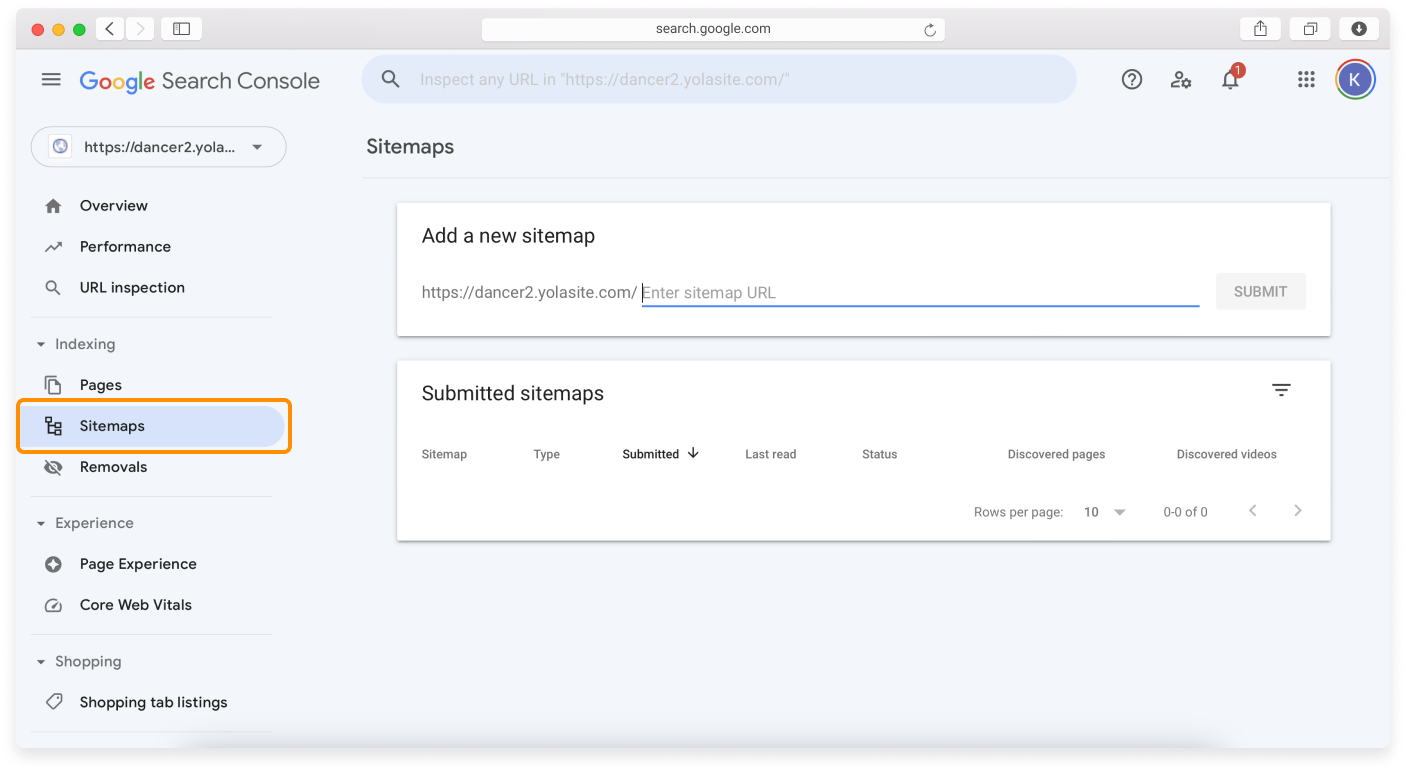Image resolution: width=1406 pixels, height=772 pixels.
Task: Open the property selector dropdown
Action: pyautogui.click(x=158, y=146)
